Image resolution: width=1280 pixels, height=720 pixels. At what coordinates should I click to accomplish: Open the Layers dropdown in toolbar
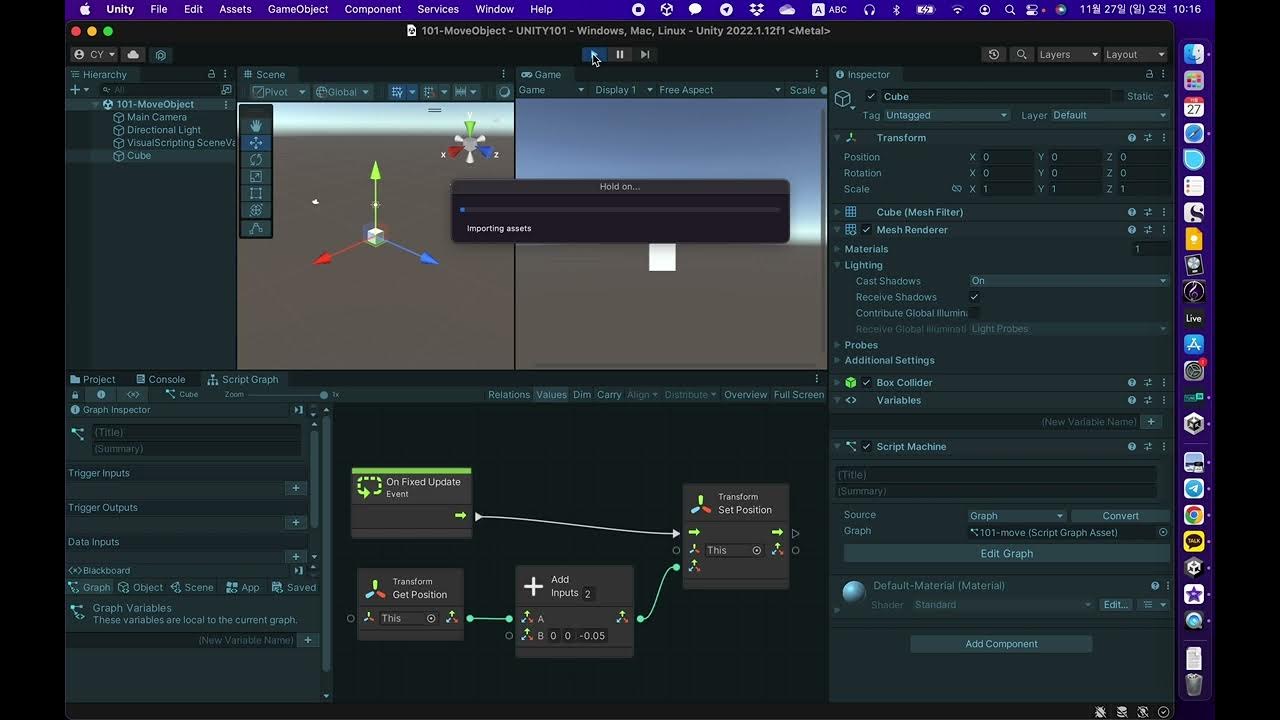tap(1067, 54)
